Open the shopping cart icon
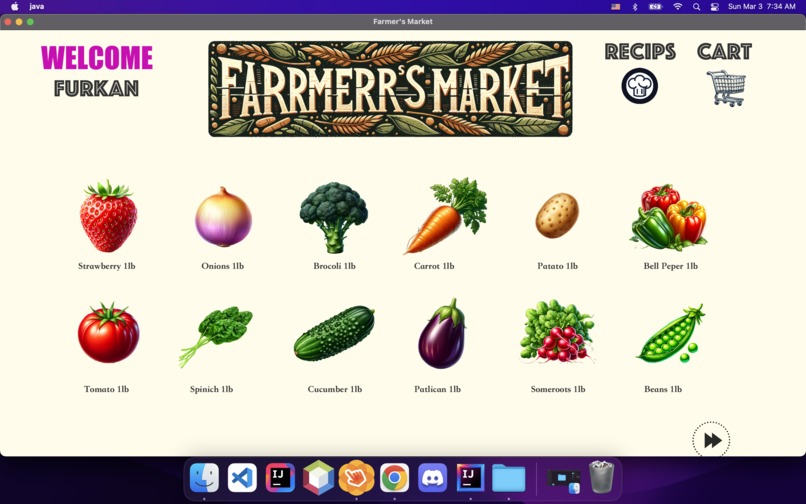The width and height of the screenshot is (806, 504). [727, 88]
